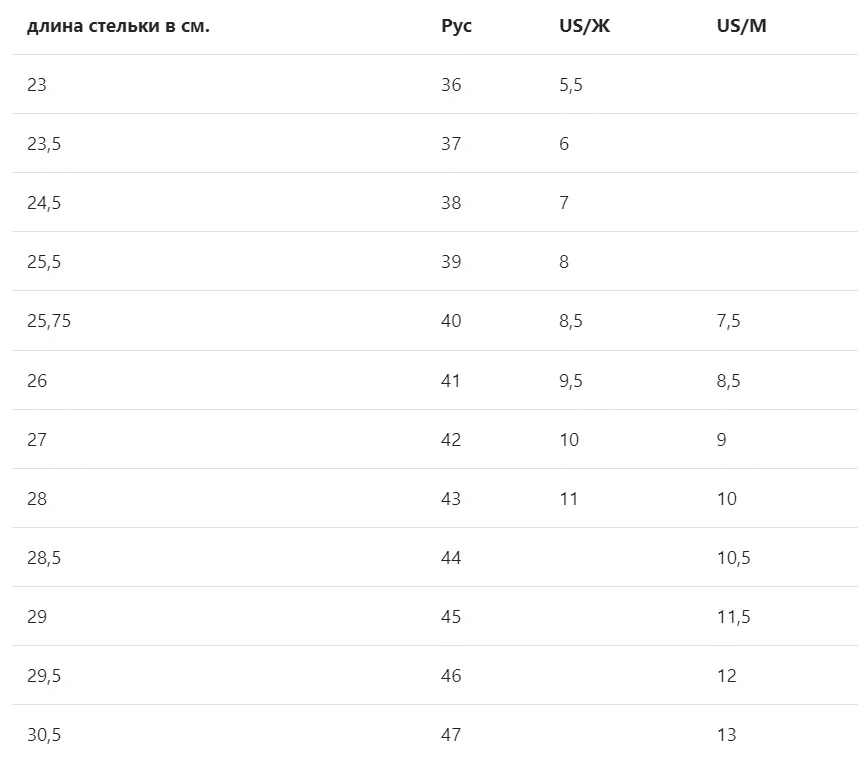The width and height of the screenshot is (867, 762).
Task: Select Russian size 42 cell
Action: 451,440
